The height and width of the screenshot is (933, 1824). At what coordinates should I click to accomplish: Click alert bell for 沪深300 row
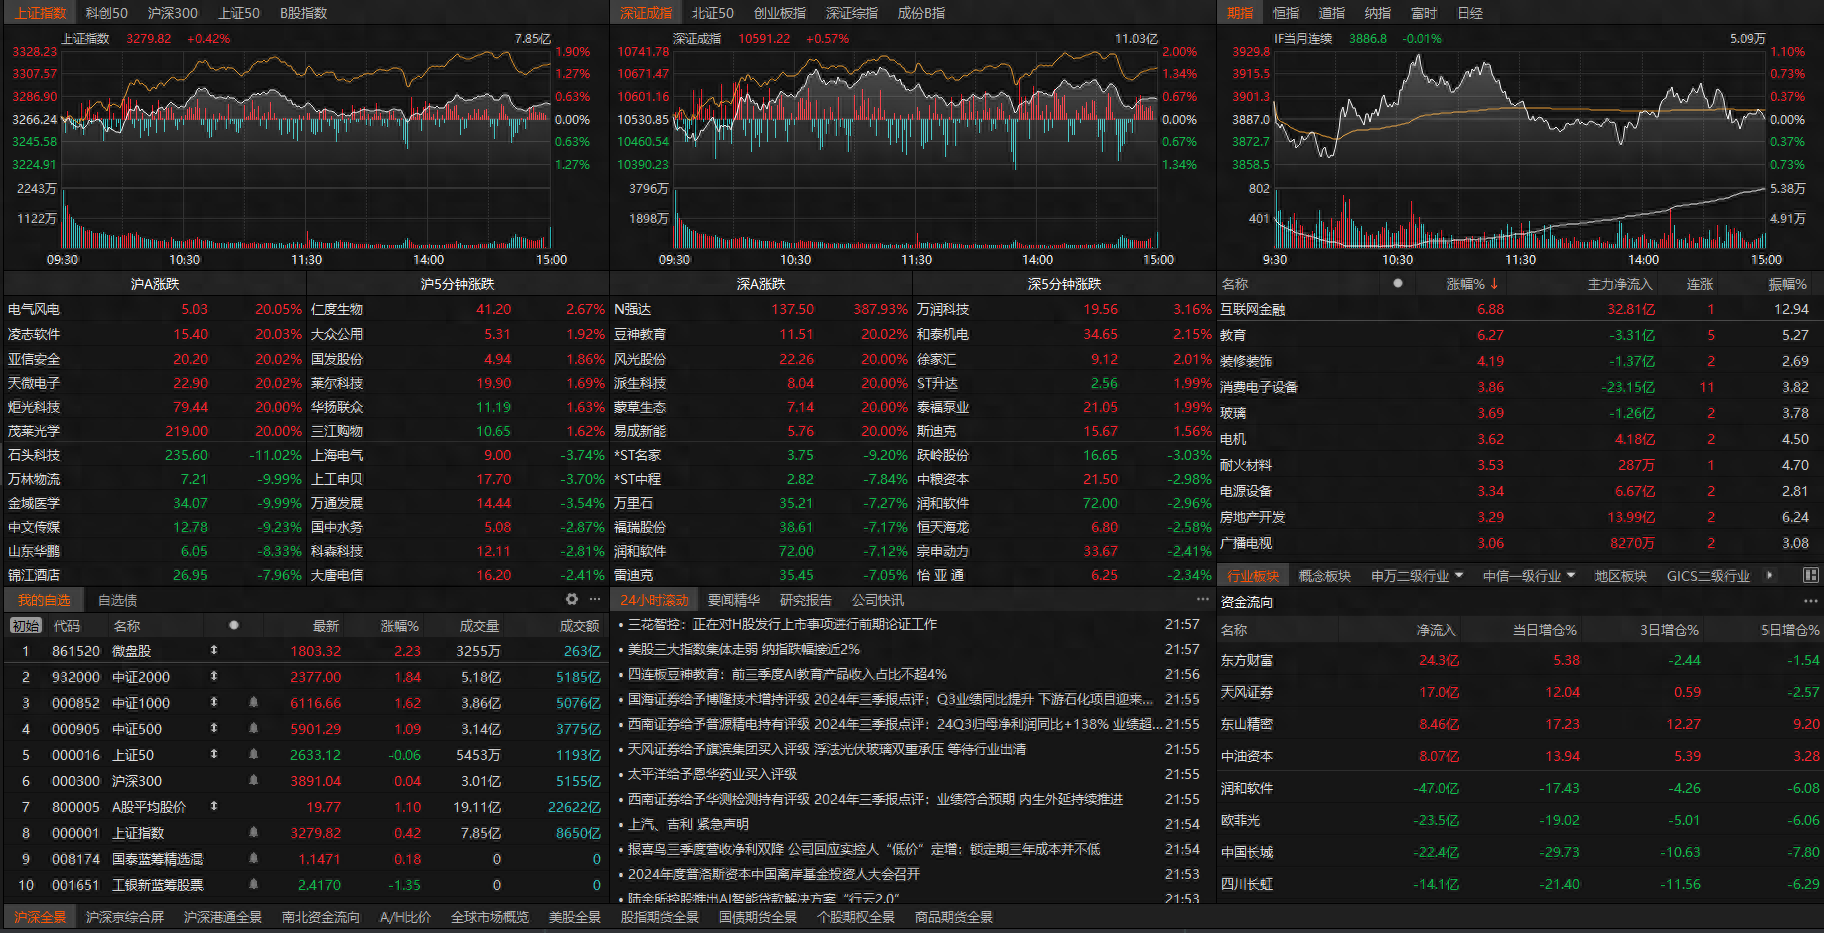253,780
